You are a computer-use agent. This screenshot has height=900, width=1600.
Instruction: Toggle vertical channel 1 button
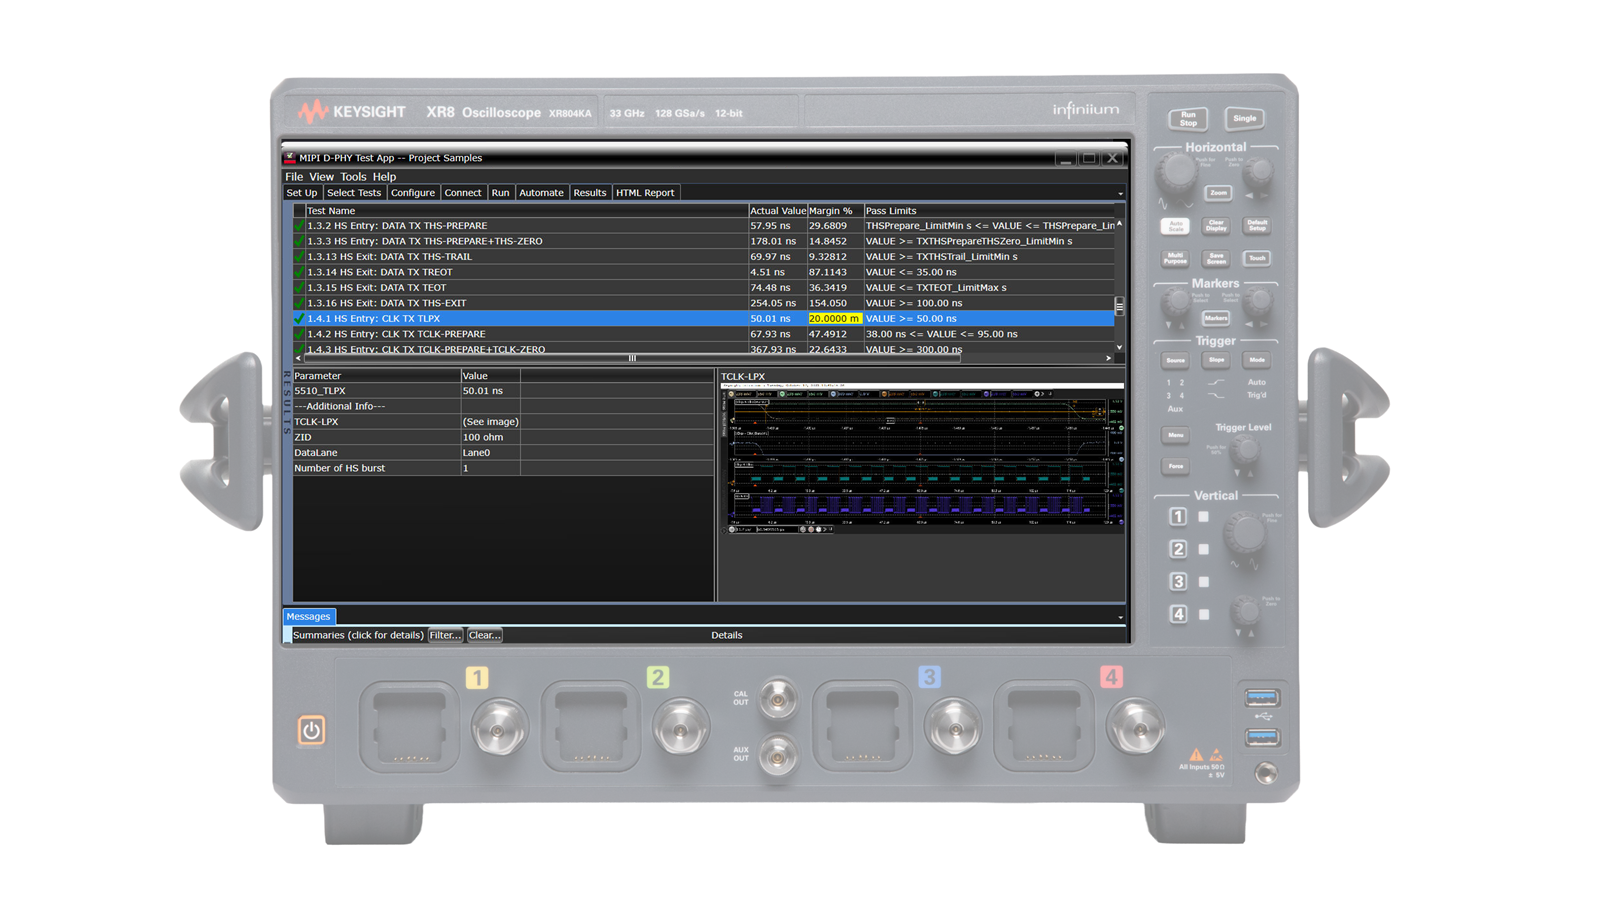[1178, 517]
